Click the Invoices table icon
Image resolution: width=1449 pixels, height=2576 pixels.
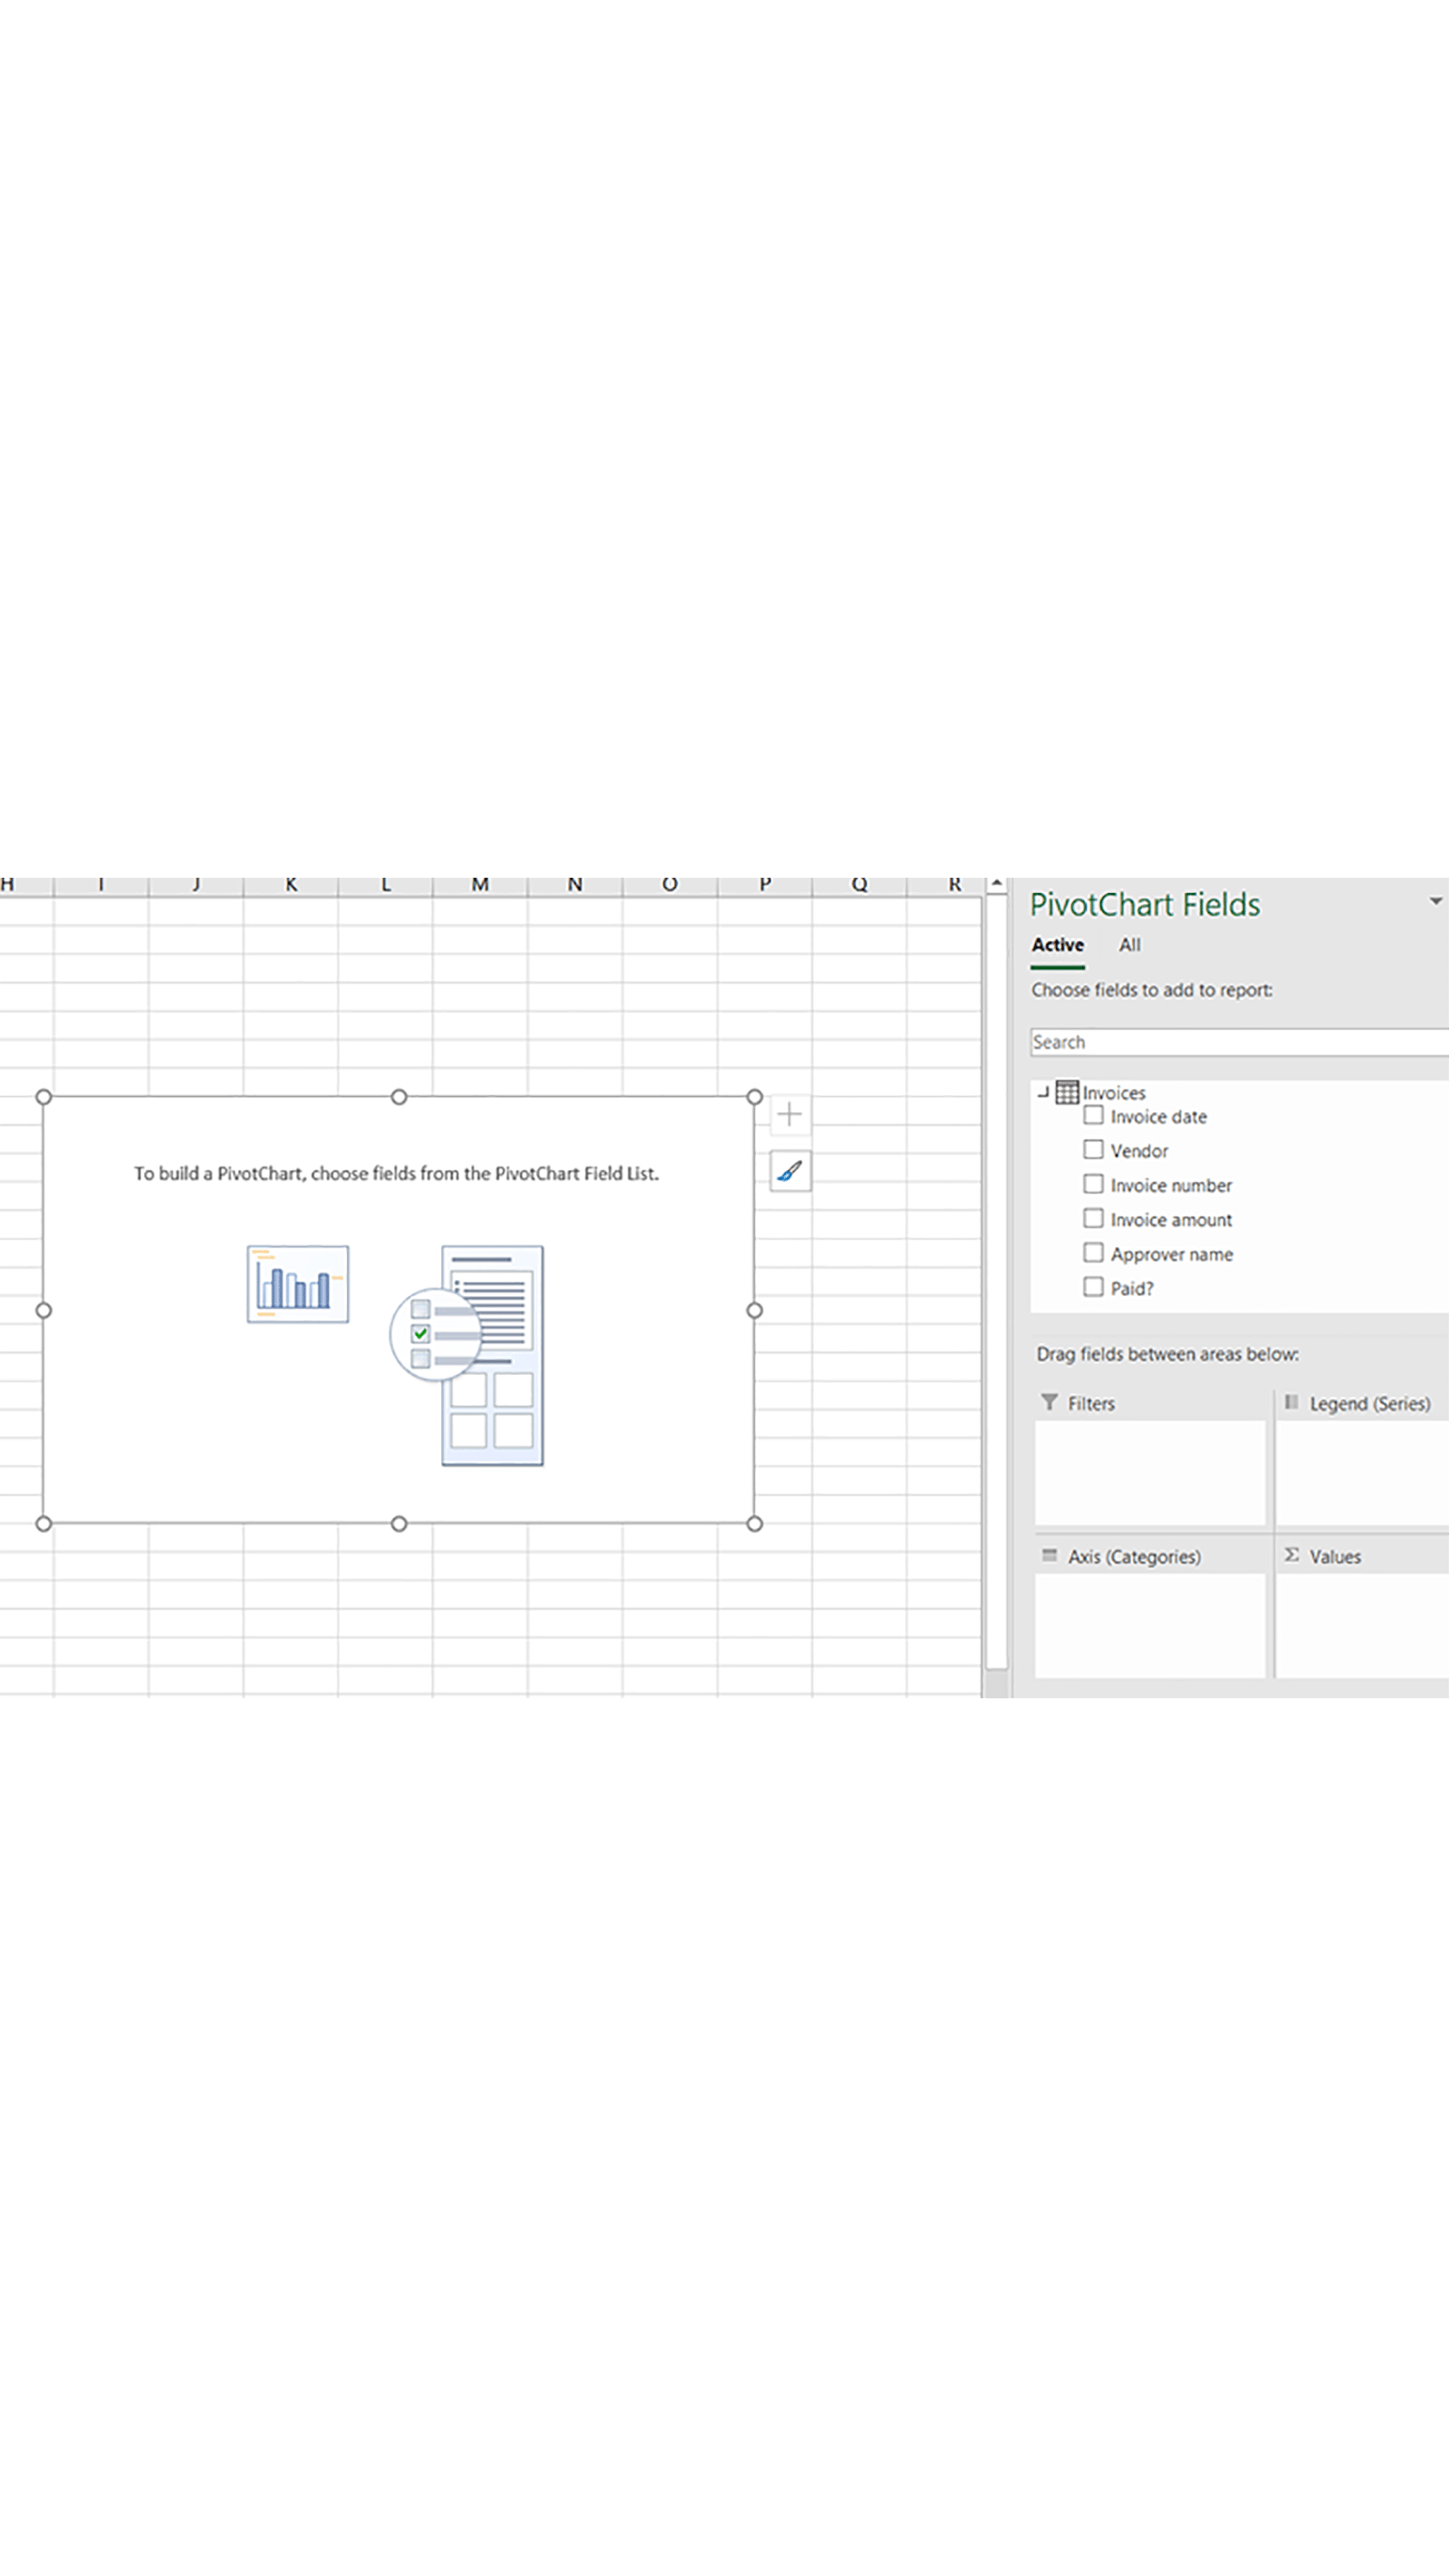[1067, 1092]
